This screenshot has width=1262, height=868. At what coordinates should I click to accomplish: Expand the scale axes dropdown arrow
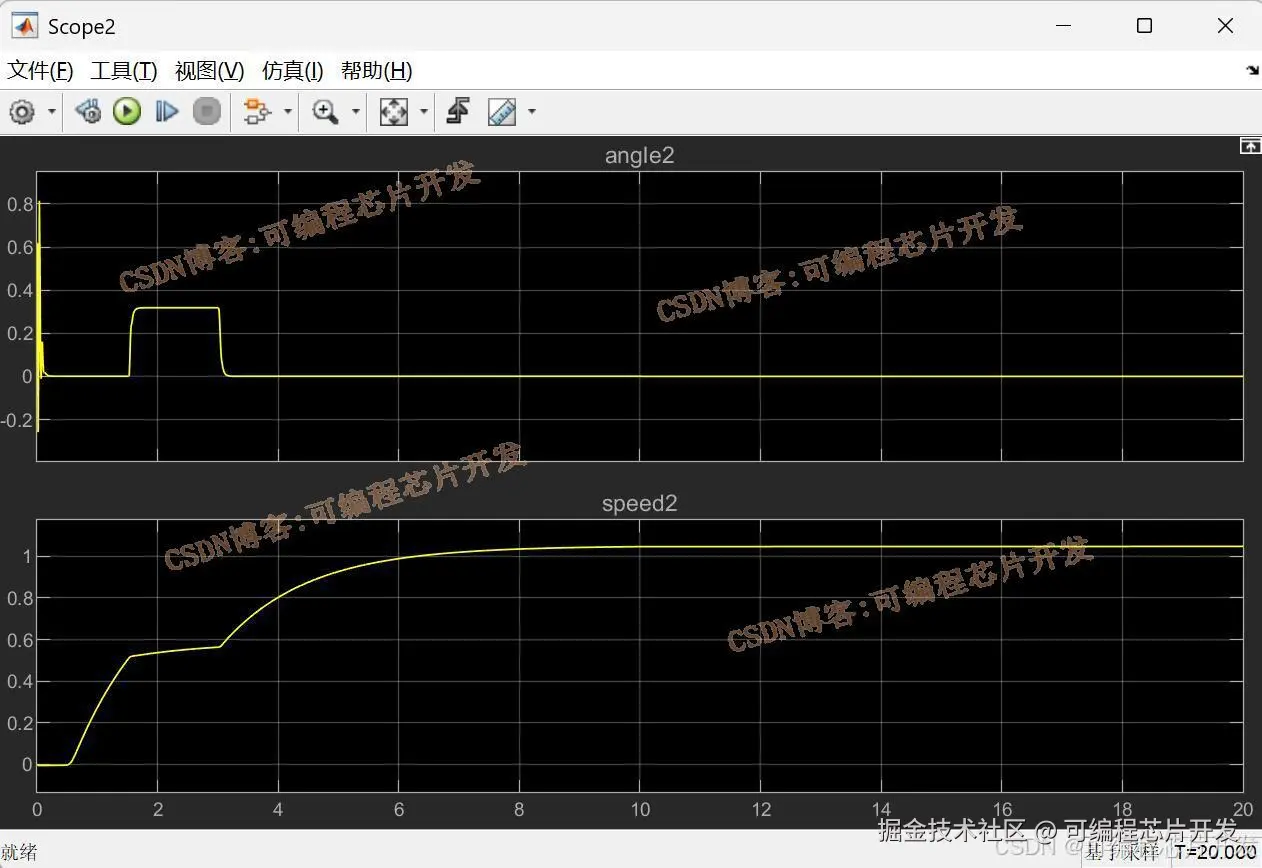[x=424, y=112]
